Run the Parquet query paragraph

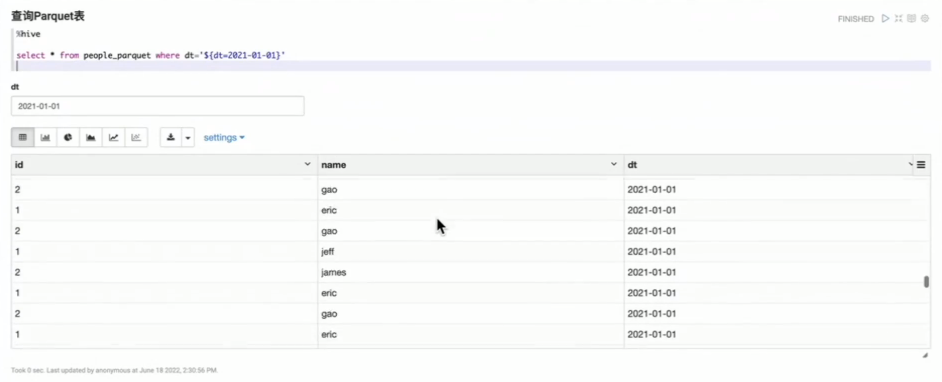coord(885,19)
